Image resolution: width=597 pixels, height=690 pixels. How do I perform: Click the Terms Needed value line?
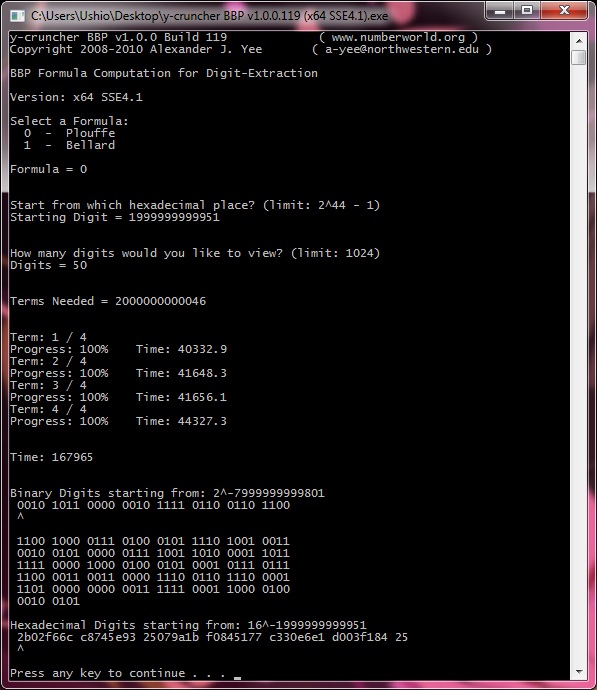[x=108, y=301]
